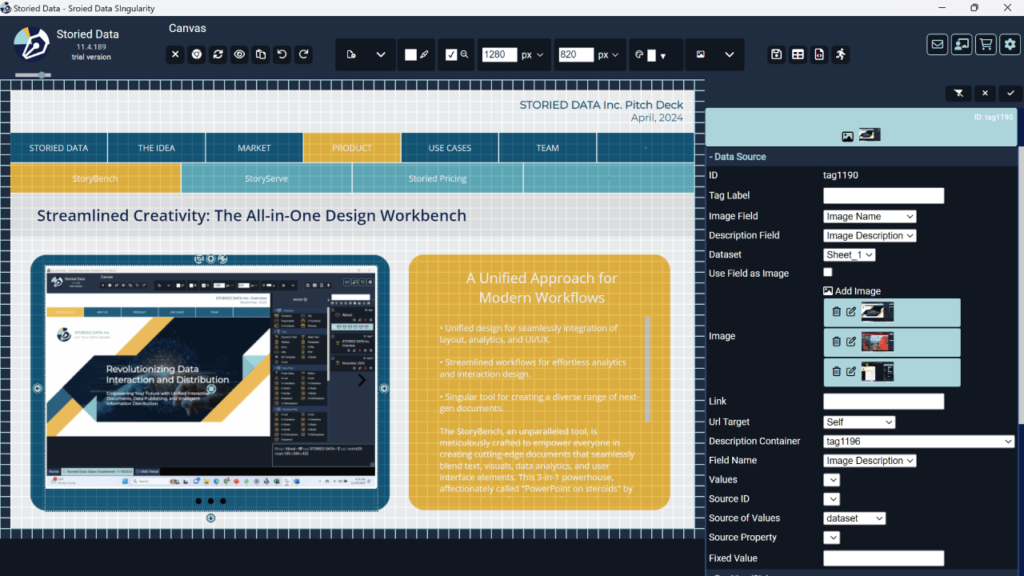Enable the Use Field as Image checkbox
This screenshot has height=576, width=1024.
(x=828, y=273)
